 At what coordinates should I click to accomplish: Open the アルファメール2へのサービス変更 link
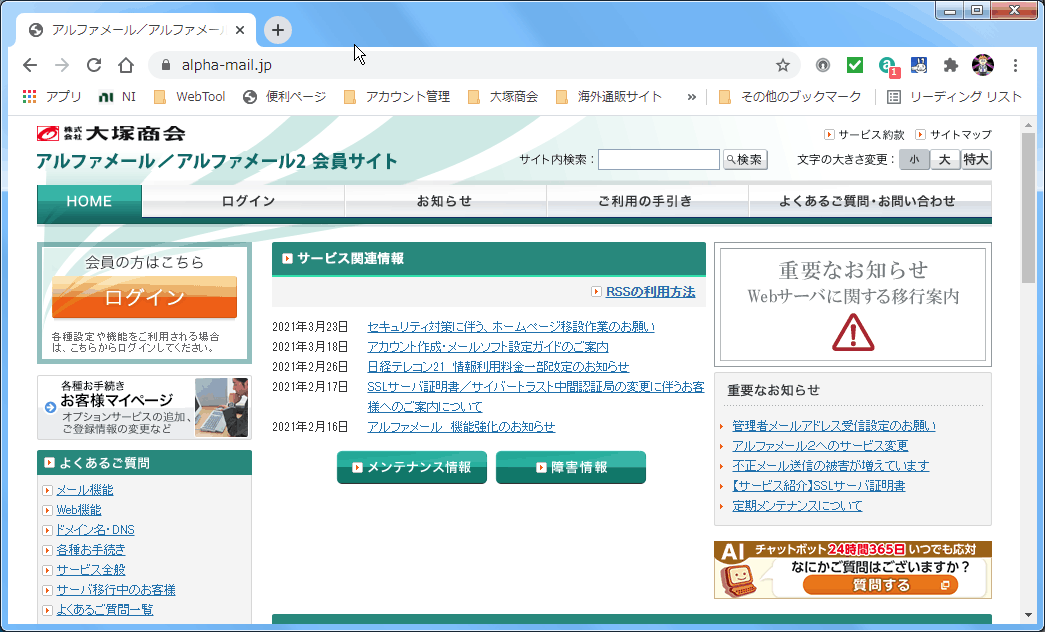click(x=820, y=446)
